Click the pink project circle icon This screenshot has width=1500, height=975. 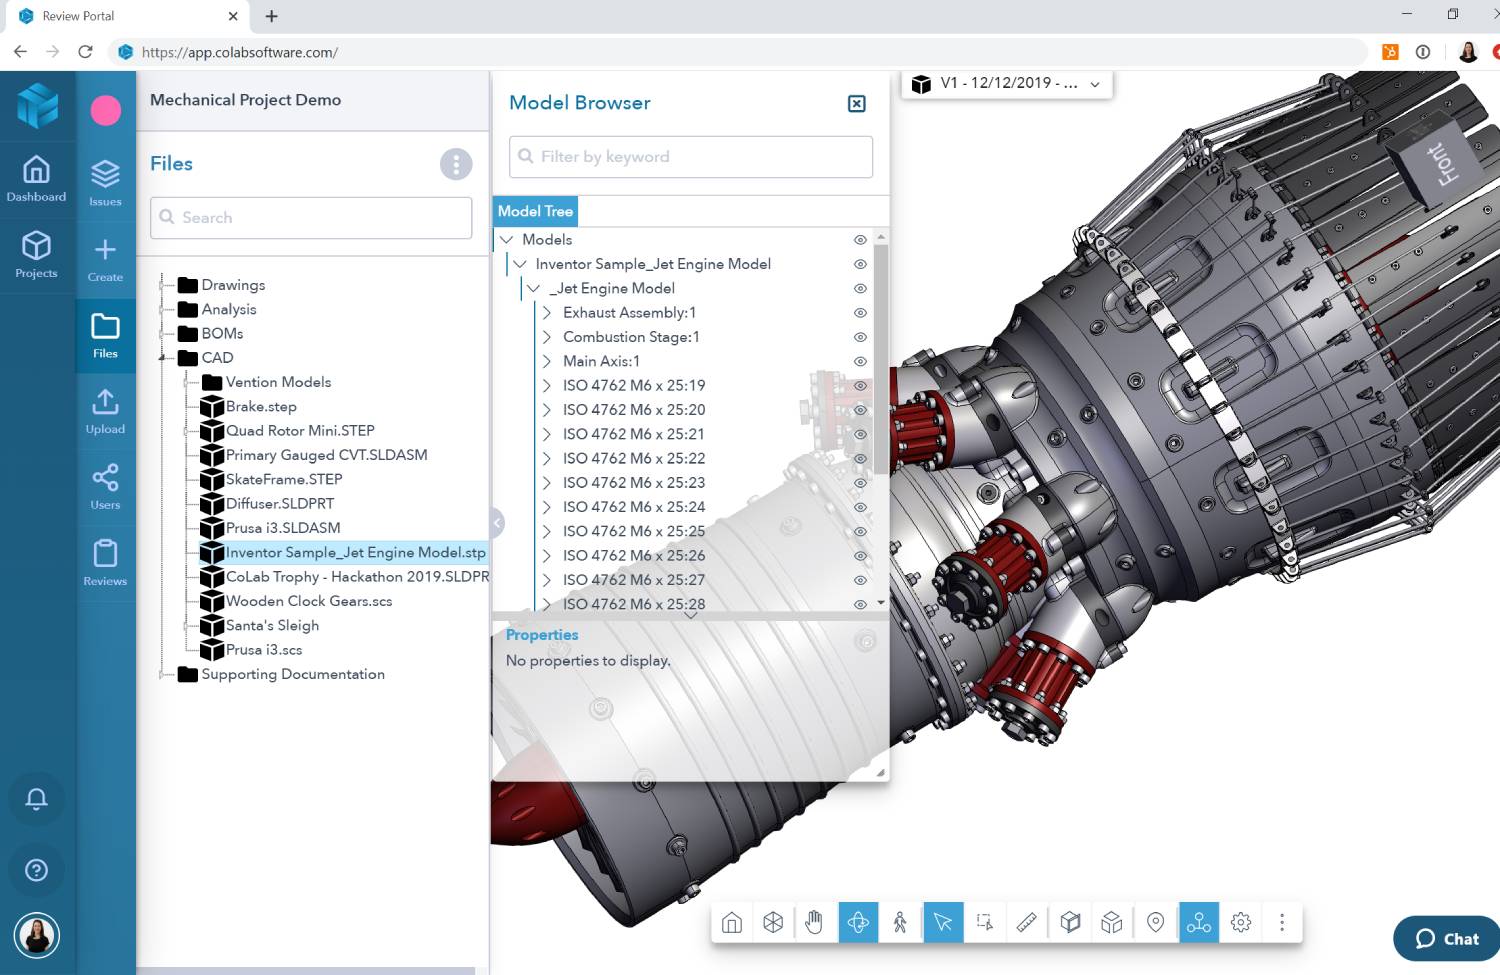pos(106,110)
